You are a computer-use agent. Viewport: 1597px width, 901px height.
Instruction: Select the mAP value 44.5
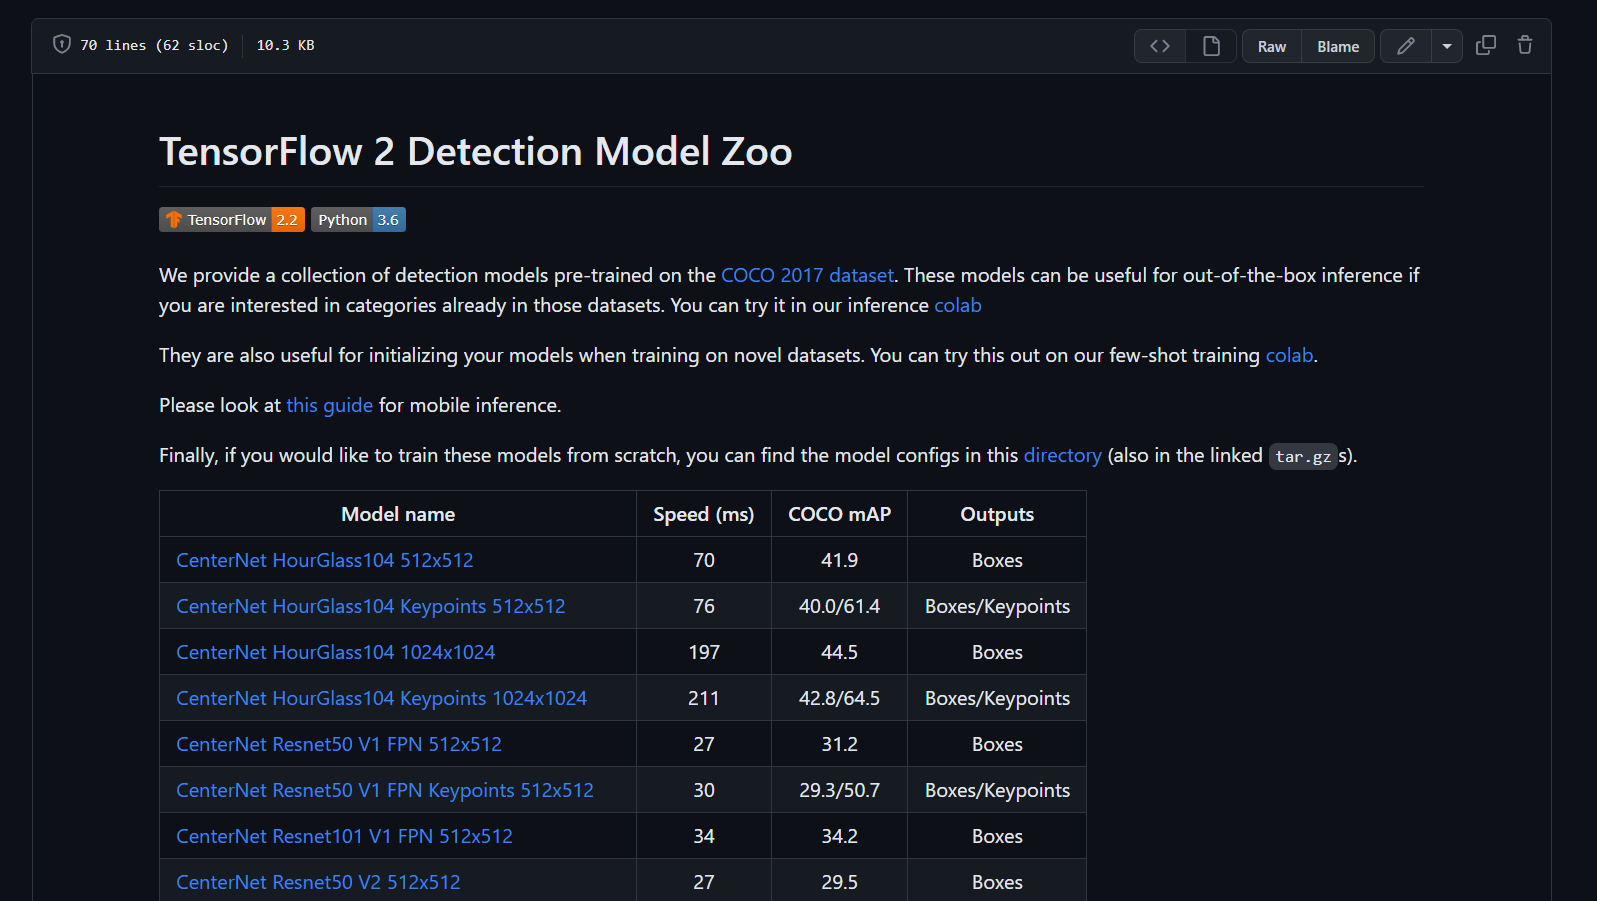pos(839,652)
